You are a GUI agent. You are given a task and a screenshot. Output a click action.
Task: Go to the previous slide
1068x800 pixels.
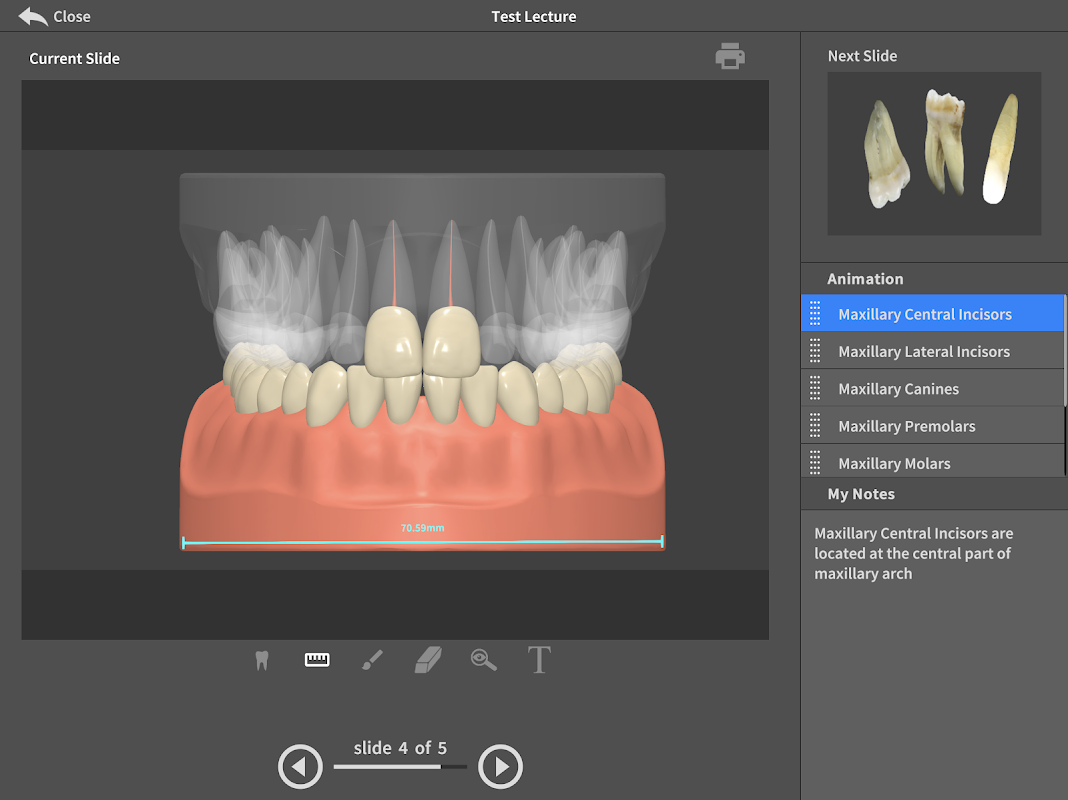(x=300, y=767)
